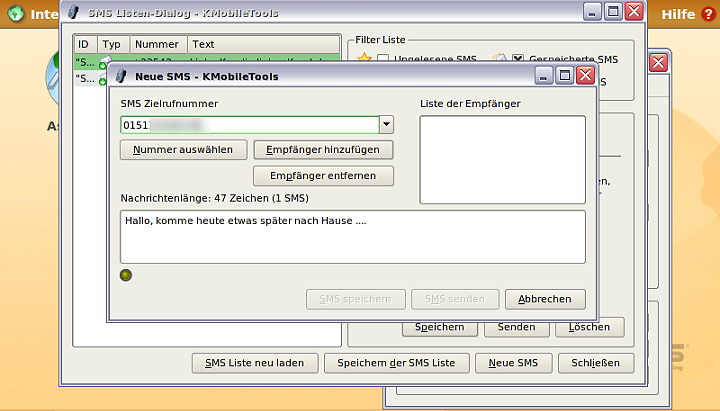The width and height of the screenshot is (720, 411).
Task: Open a new message with Neue SMS button
Action: (513, 363)
